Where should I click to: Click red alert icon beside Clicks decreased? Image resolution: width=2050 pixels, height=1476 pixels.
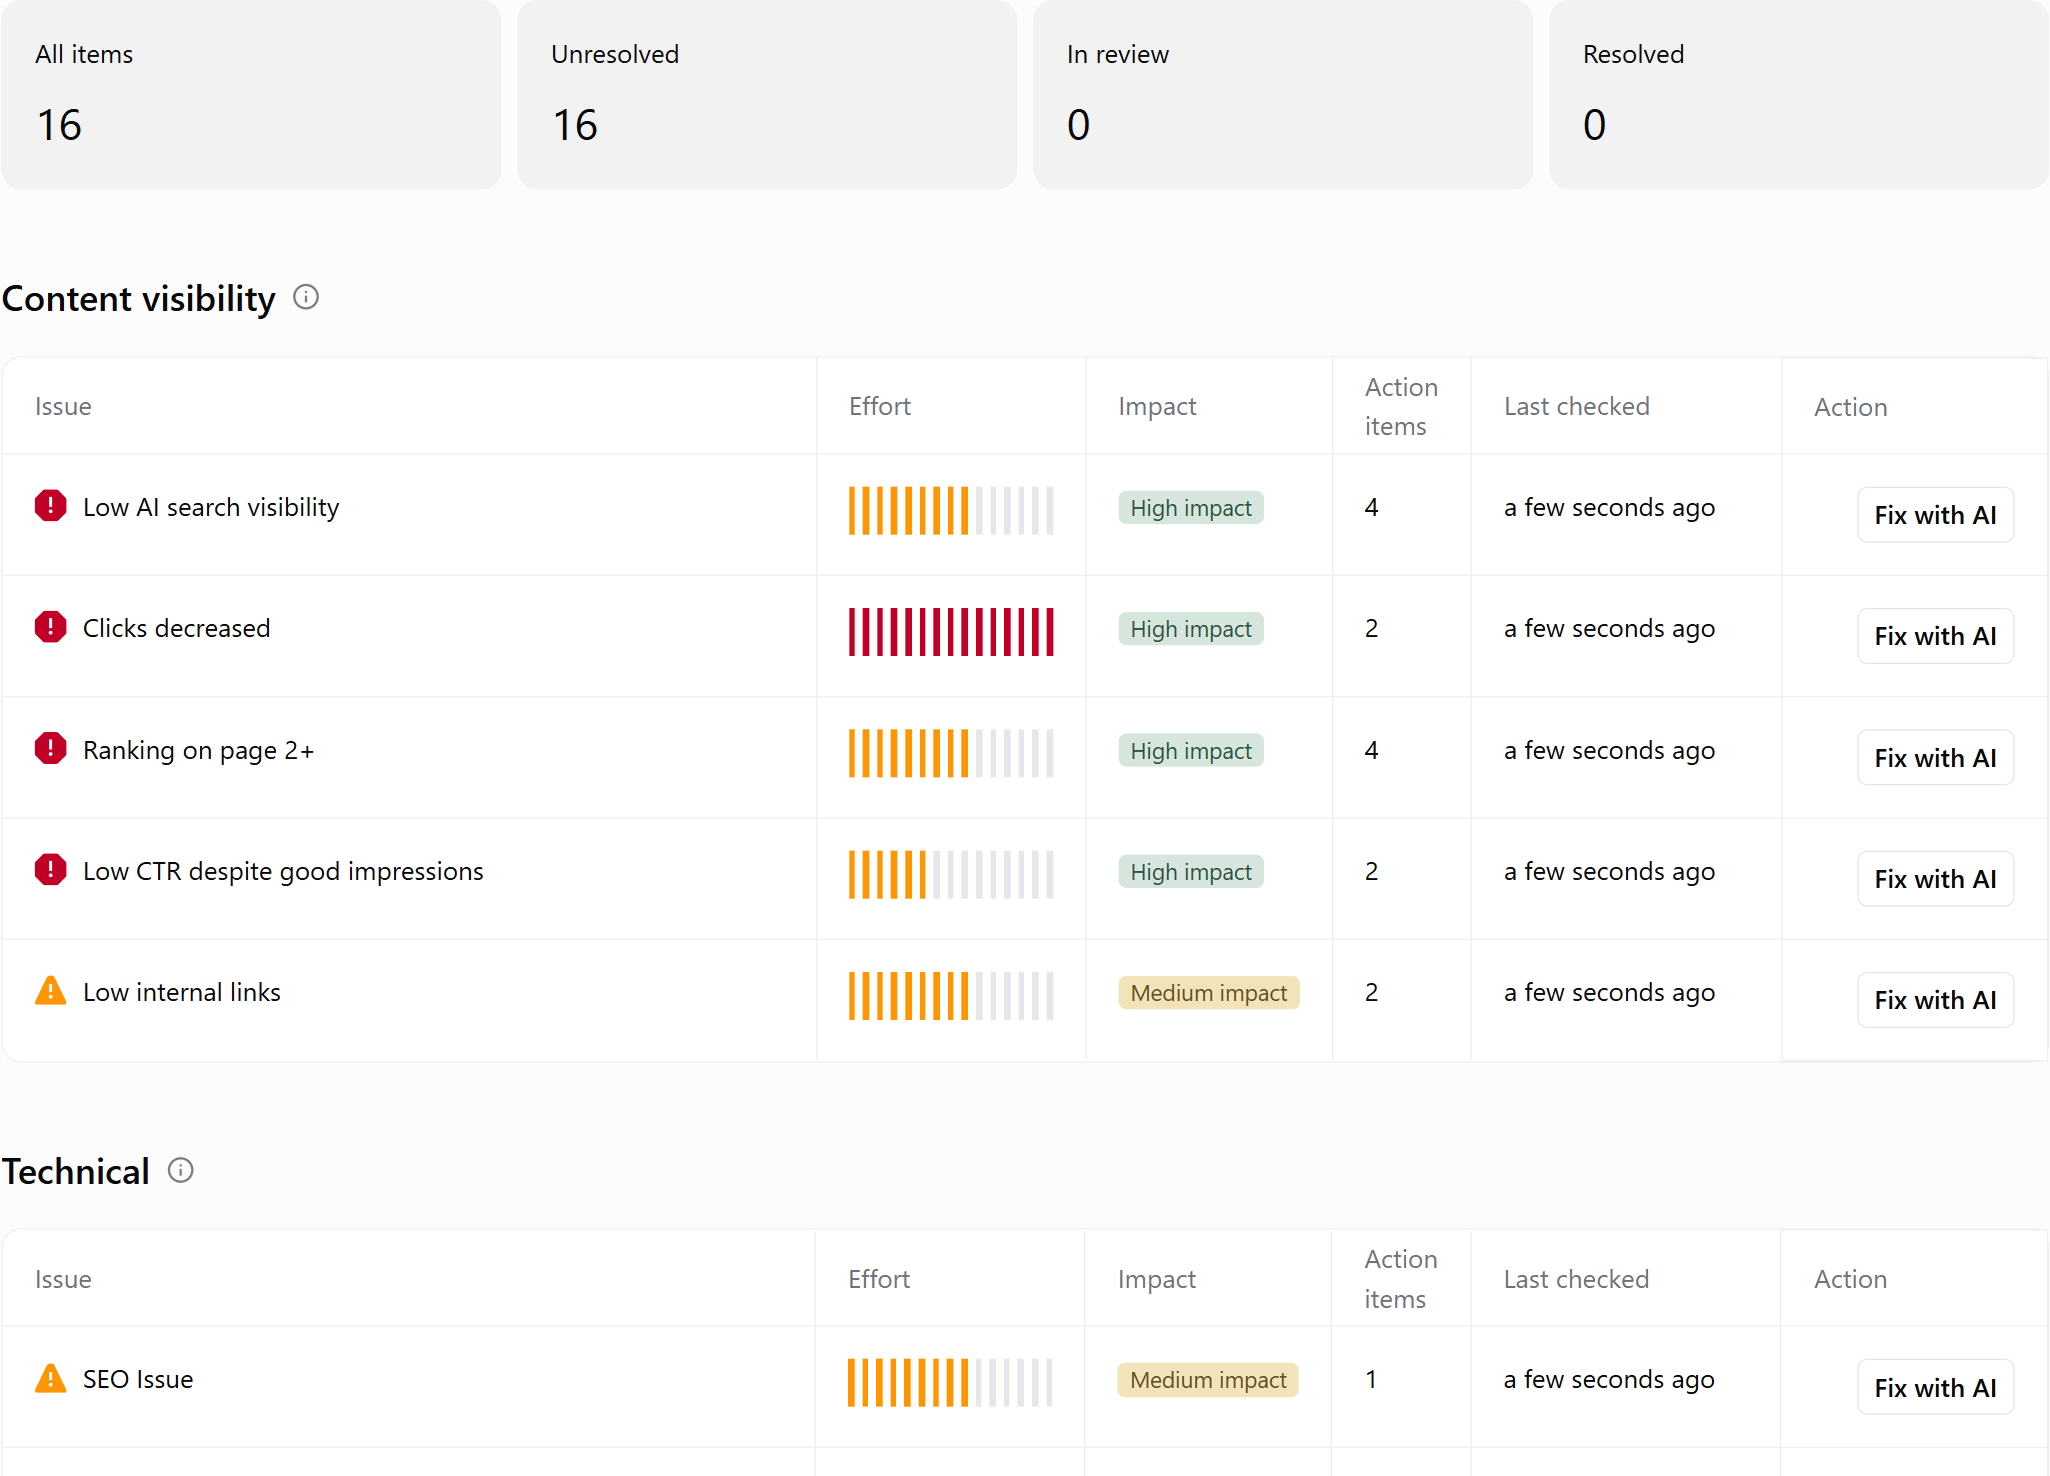click(x=50, y=627)
